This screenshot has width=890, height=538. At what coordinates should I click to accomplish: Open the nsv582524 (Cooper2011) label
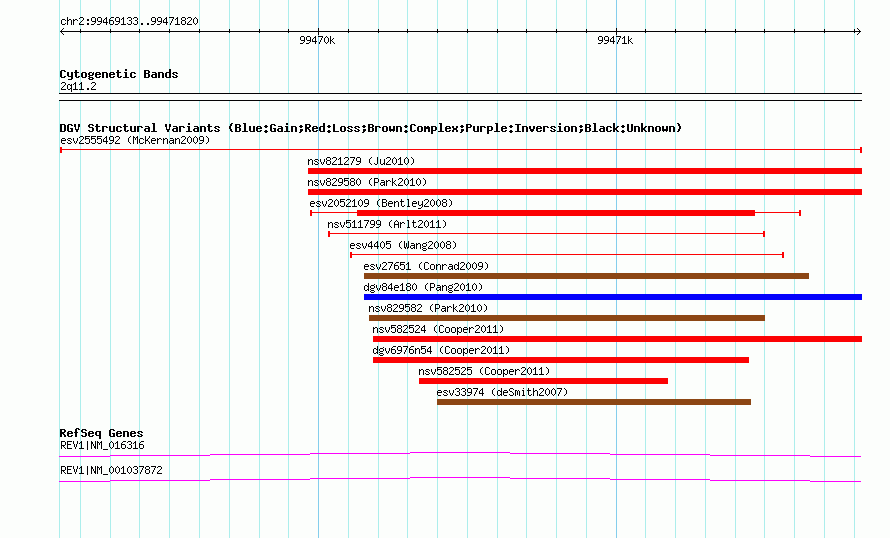[438, 329]
